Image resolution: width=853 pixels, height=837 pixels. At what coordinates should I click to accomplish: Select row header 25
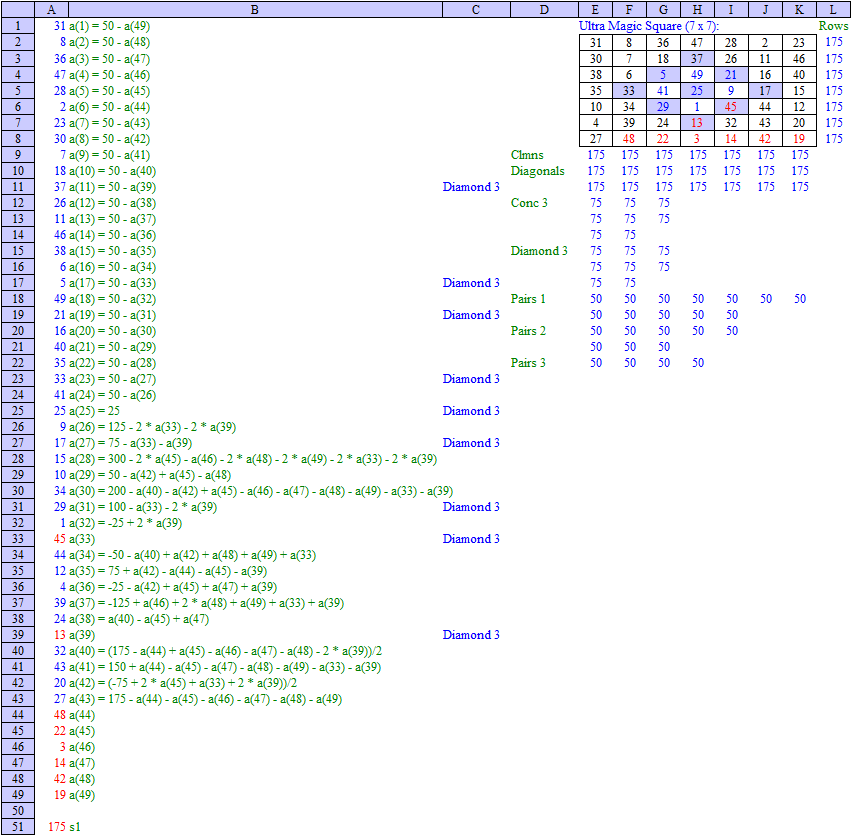[x=18, y=411]
